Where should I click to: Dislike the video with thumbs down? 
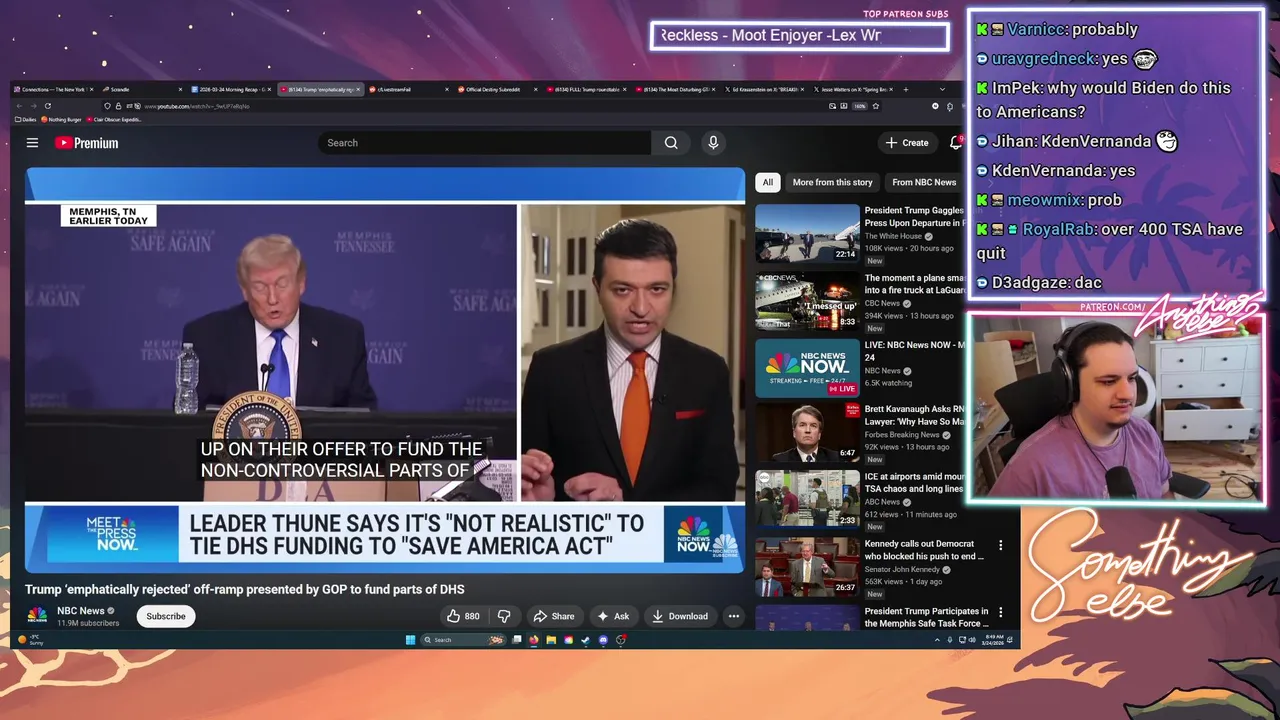pyautogui.click(x=504, y=616)
